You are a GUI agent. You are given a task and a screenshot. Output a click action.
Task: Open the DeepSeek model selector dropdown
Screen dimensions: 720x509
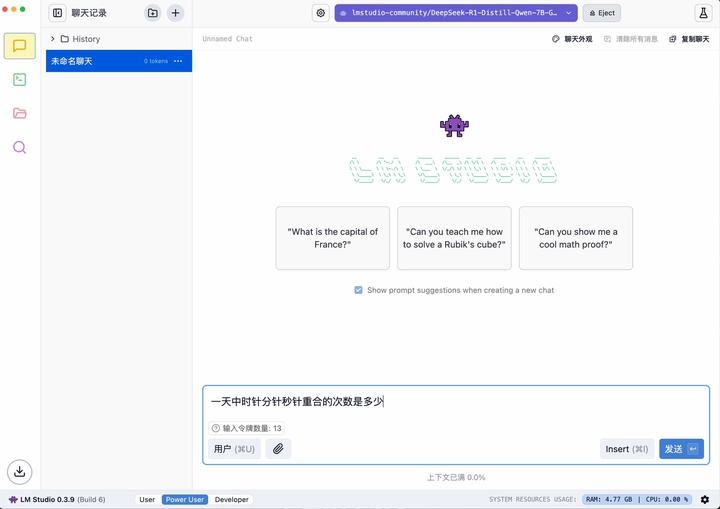point(456,13)
